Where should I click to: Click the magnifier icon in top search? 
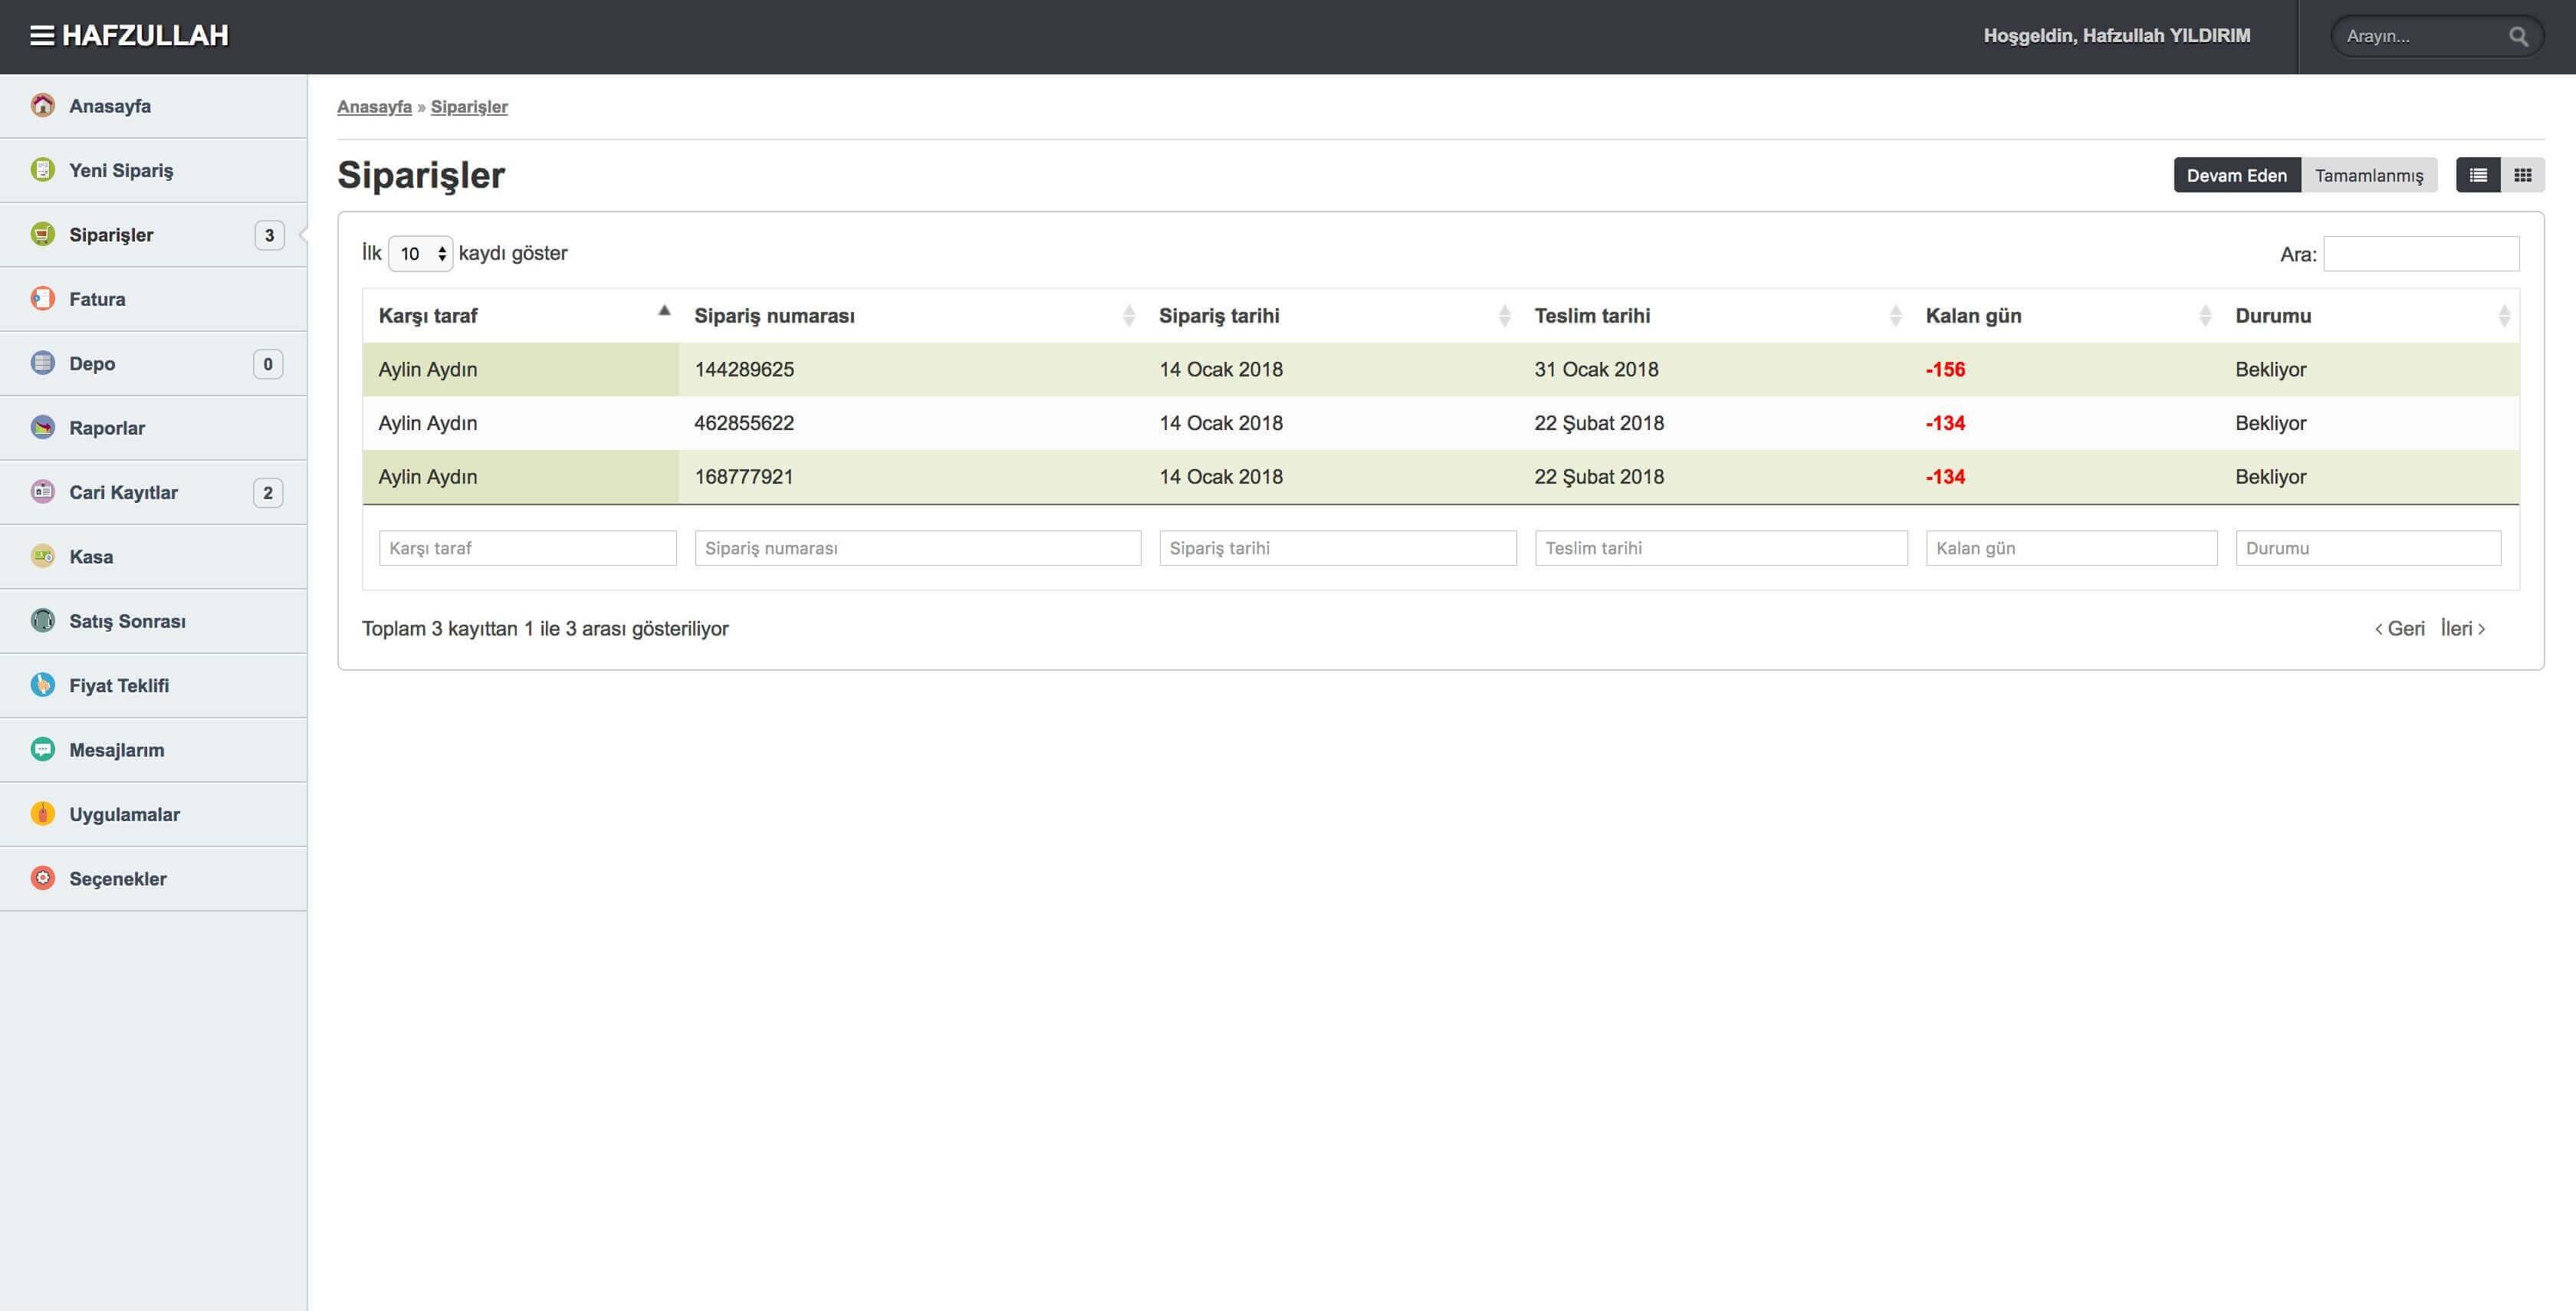pos(2518,37)
